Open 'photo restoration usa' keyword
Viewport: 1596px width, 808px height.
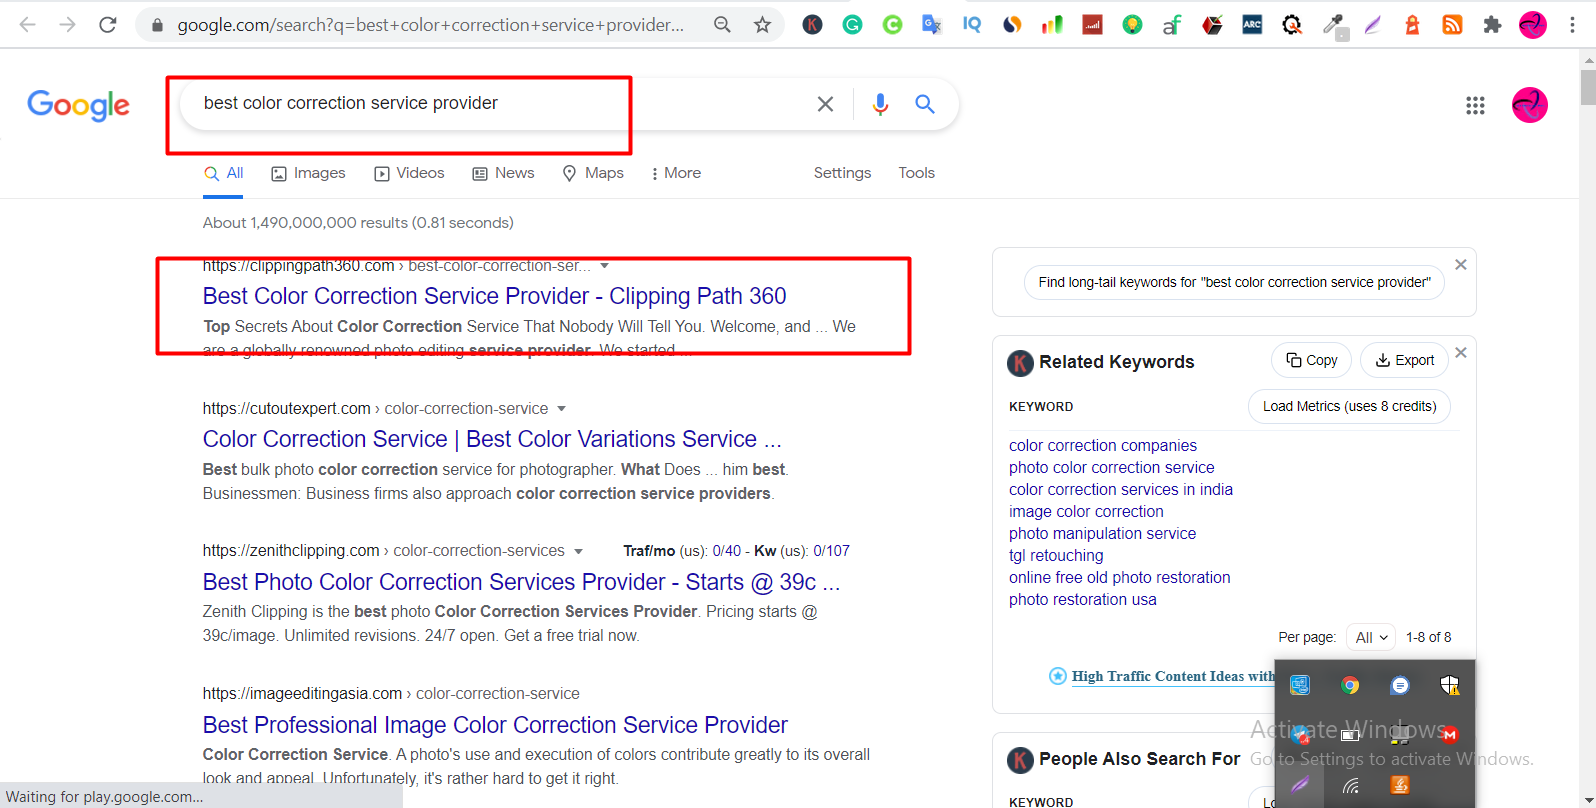coord(1082,600)
